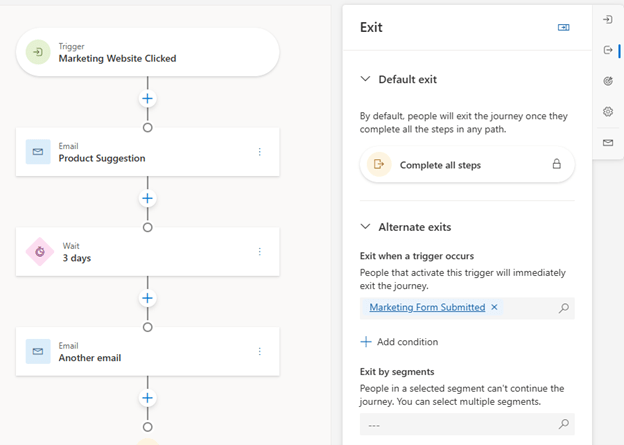This screenshot has width=624, height=445.
Task: Add step after Product Suggestion email
Action: pyautogui.click(x=148, y=199)
